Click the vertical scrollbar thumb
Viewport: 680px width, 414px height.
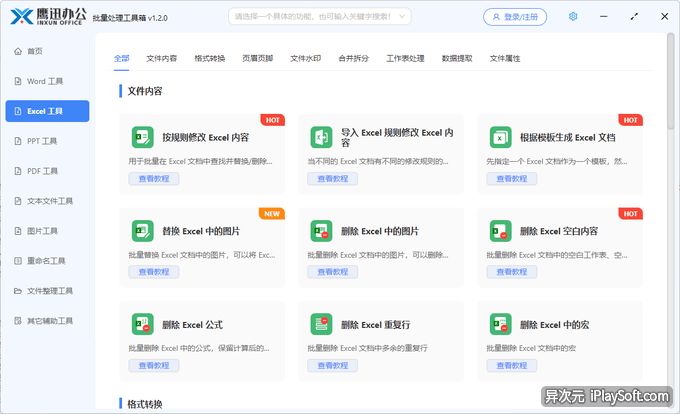click(x=671, y=81)
